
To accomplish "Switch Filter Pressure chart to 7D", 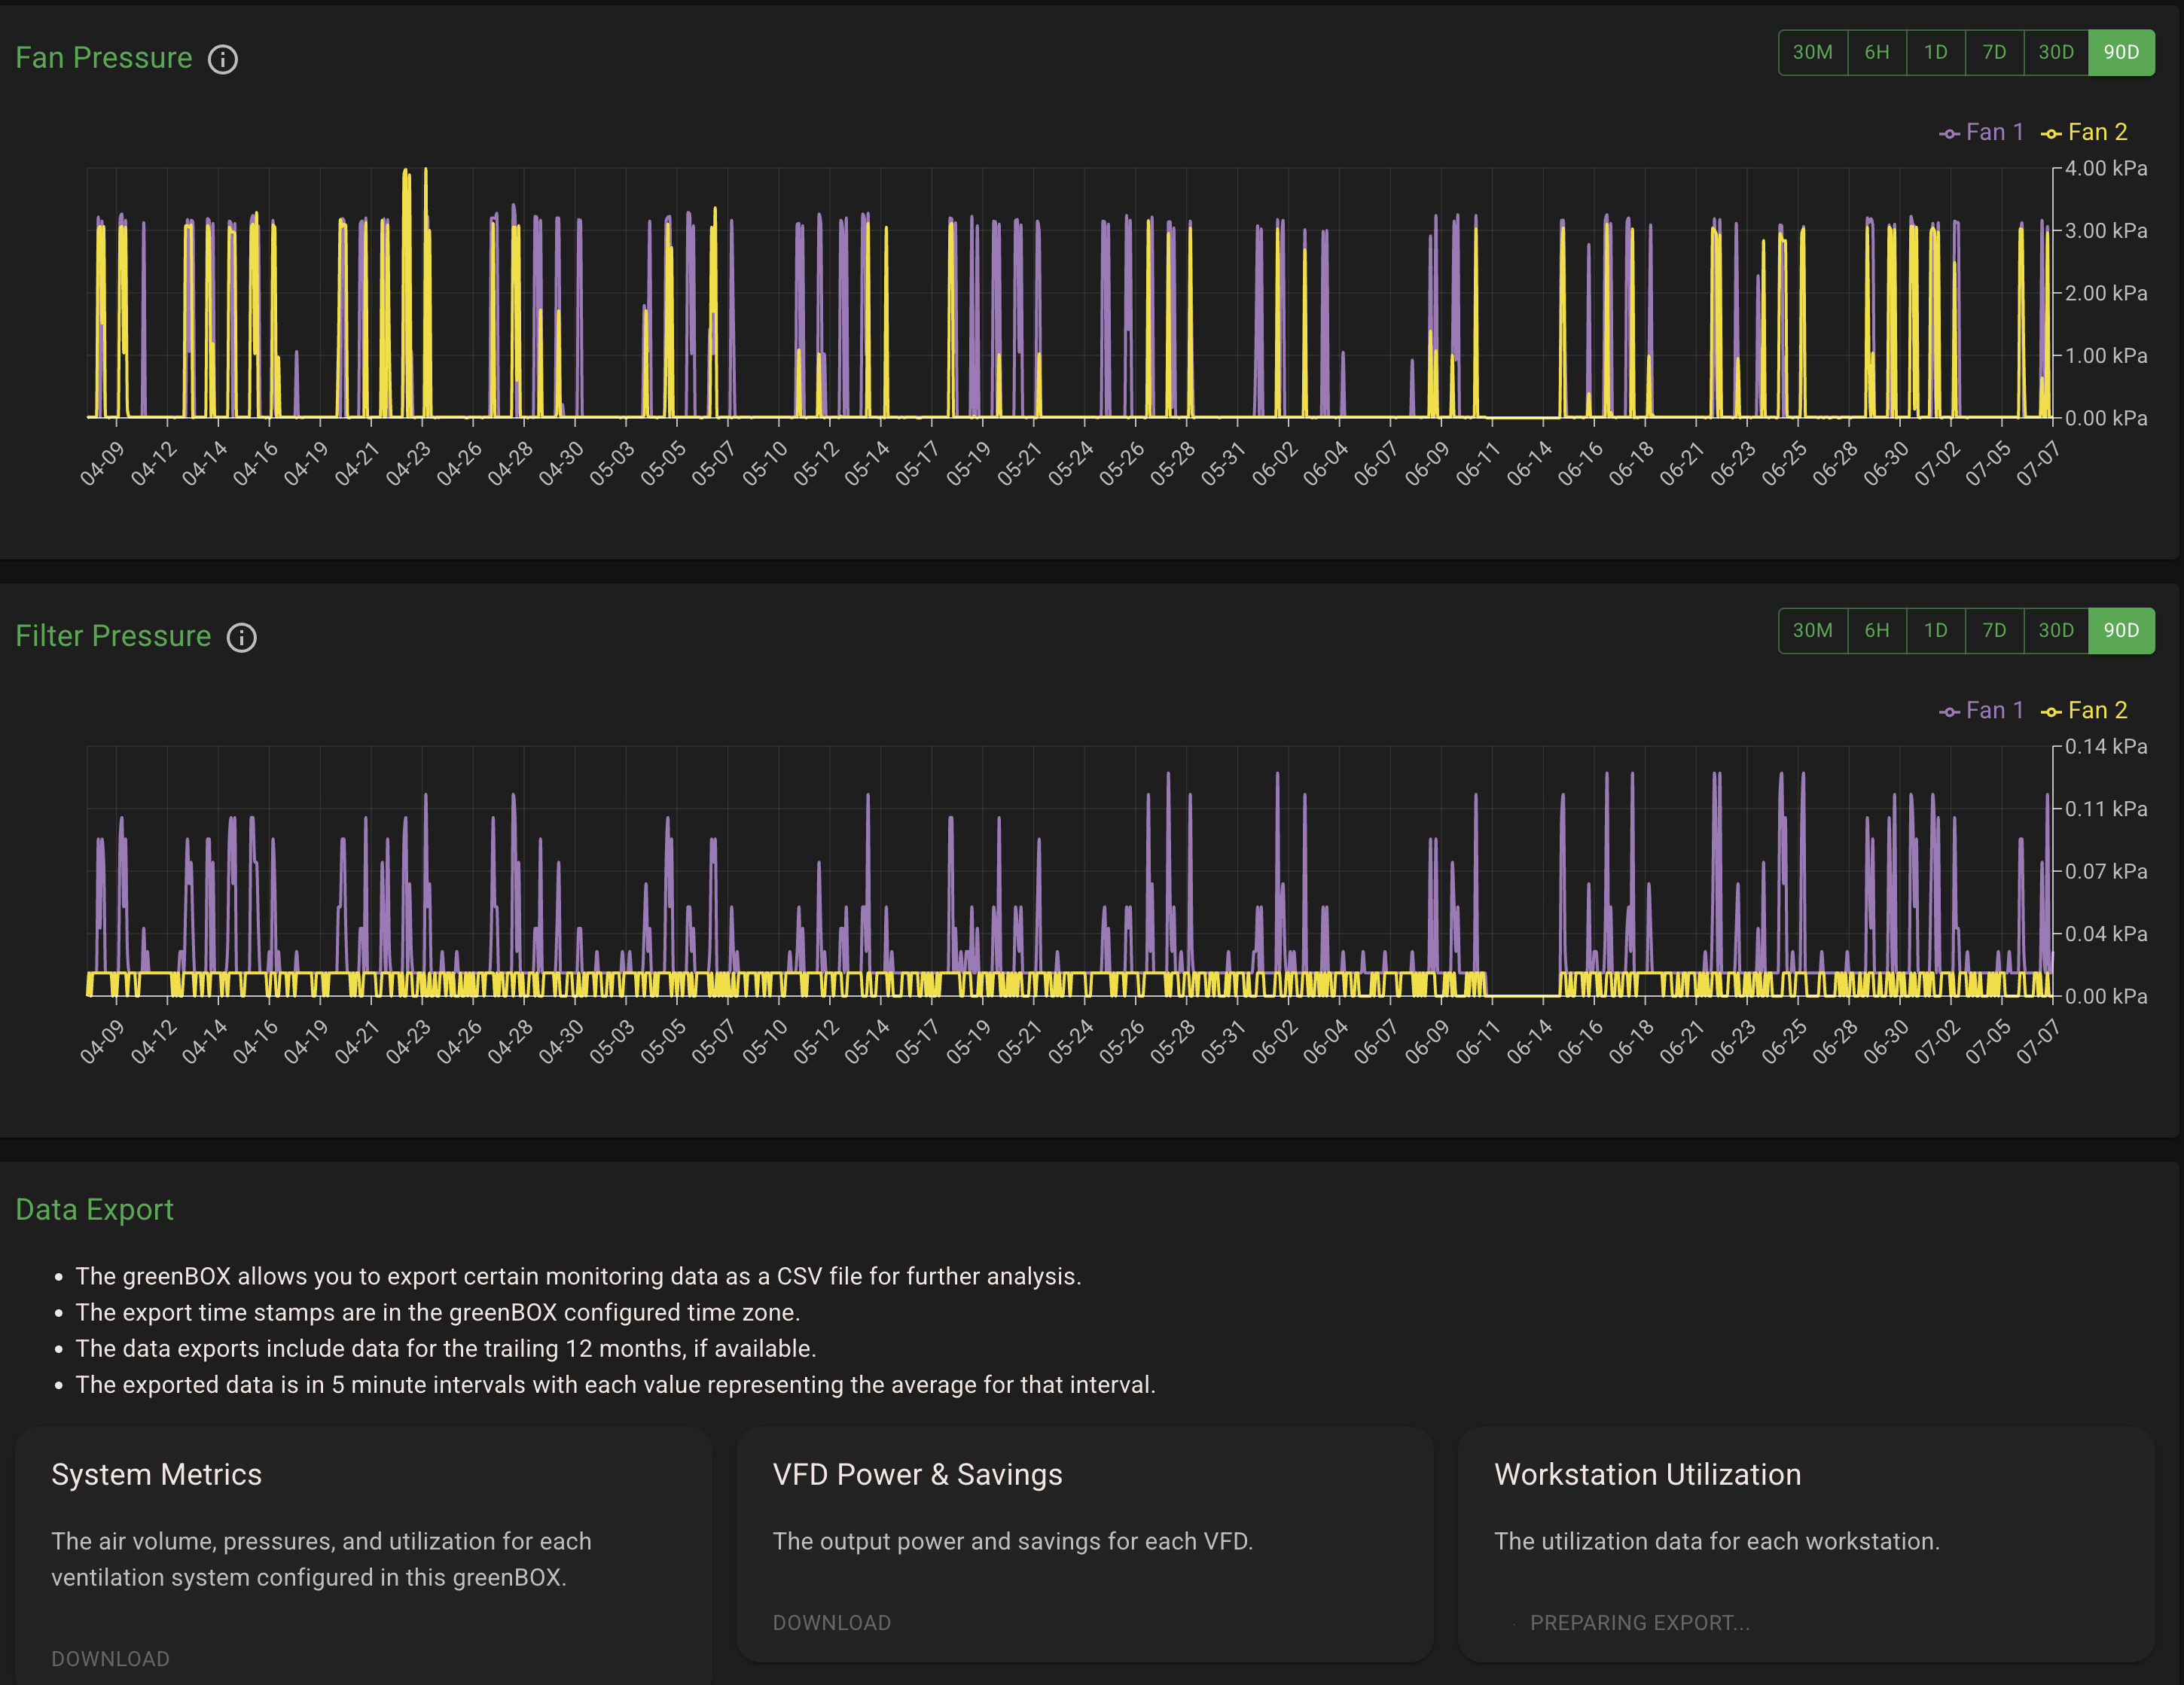I will tap(1994, 630).
